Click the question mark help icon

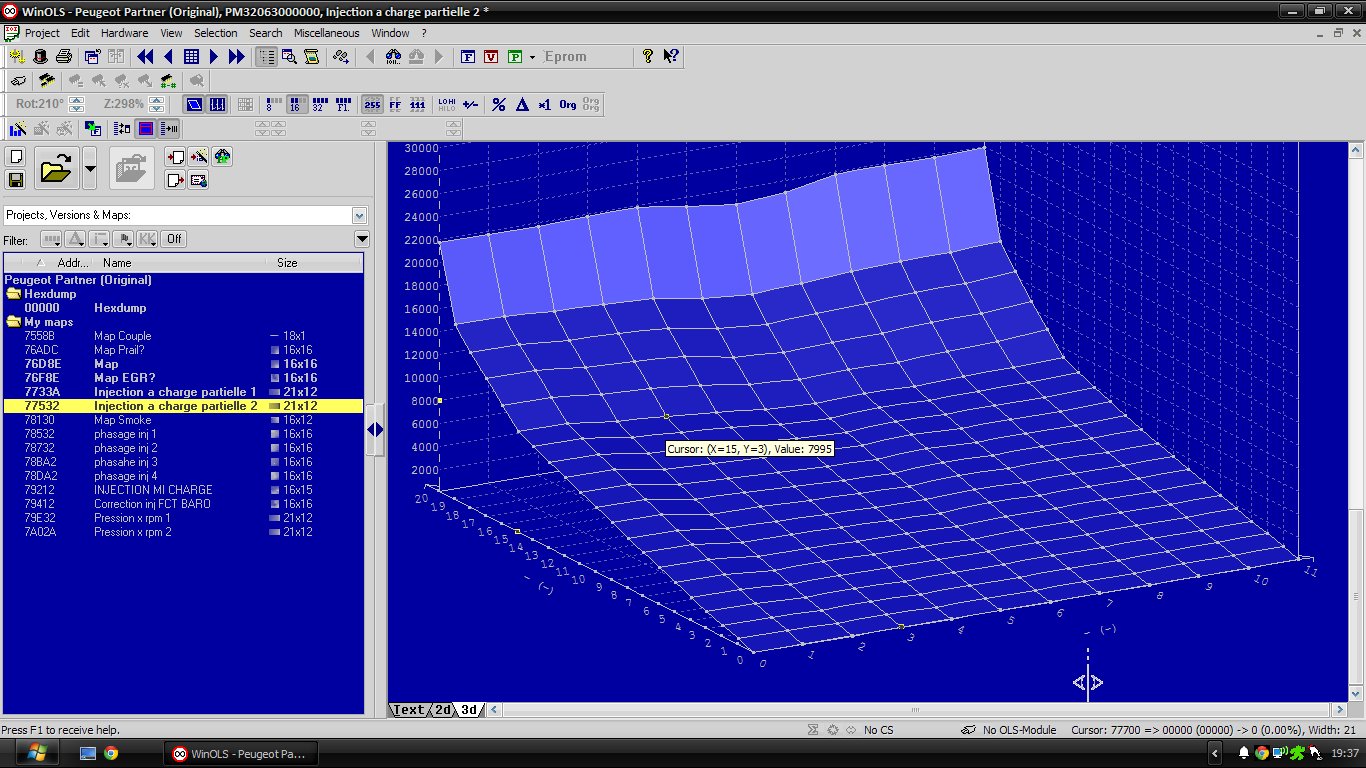(648, 57)
